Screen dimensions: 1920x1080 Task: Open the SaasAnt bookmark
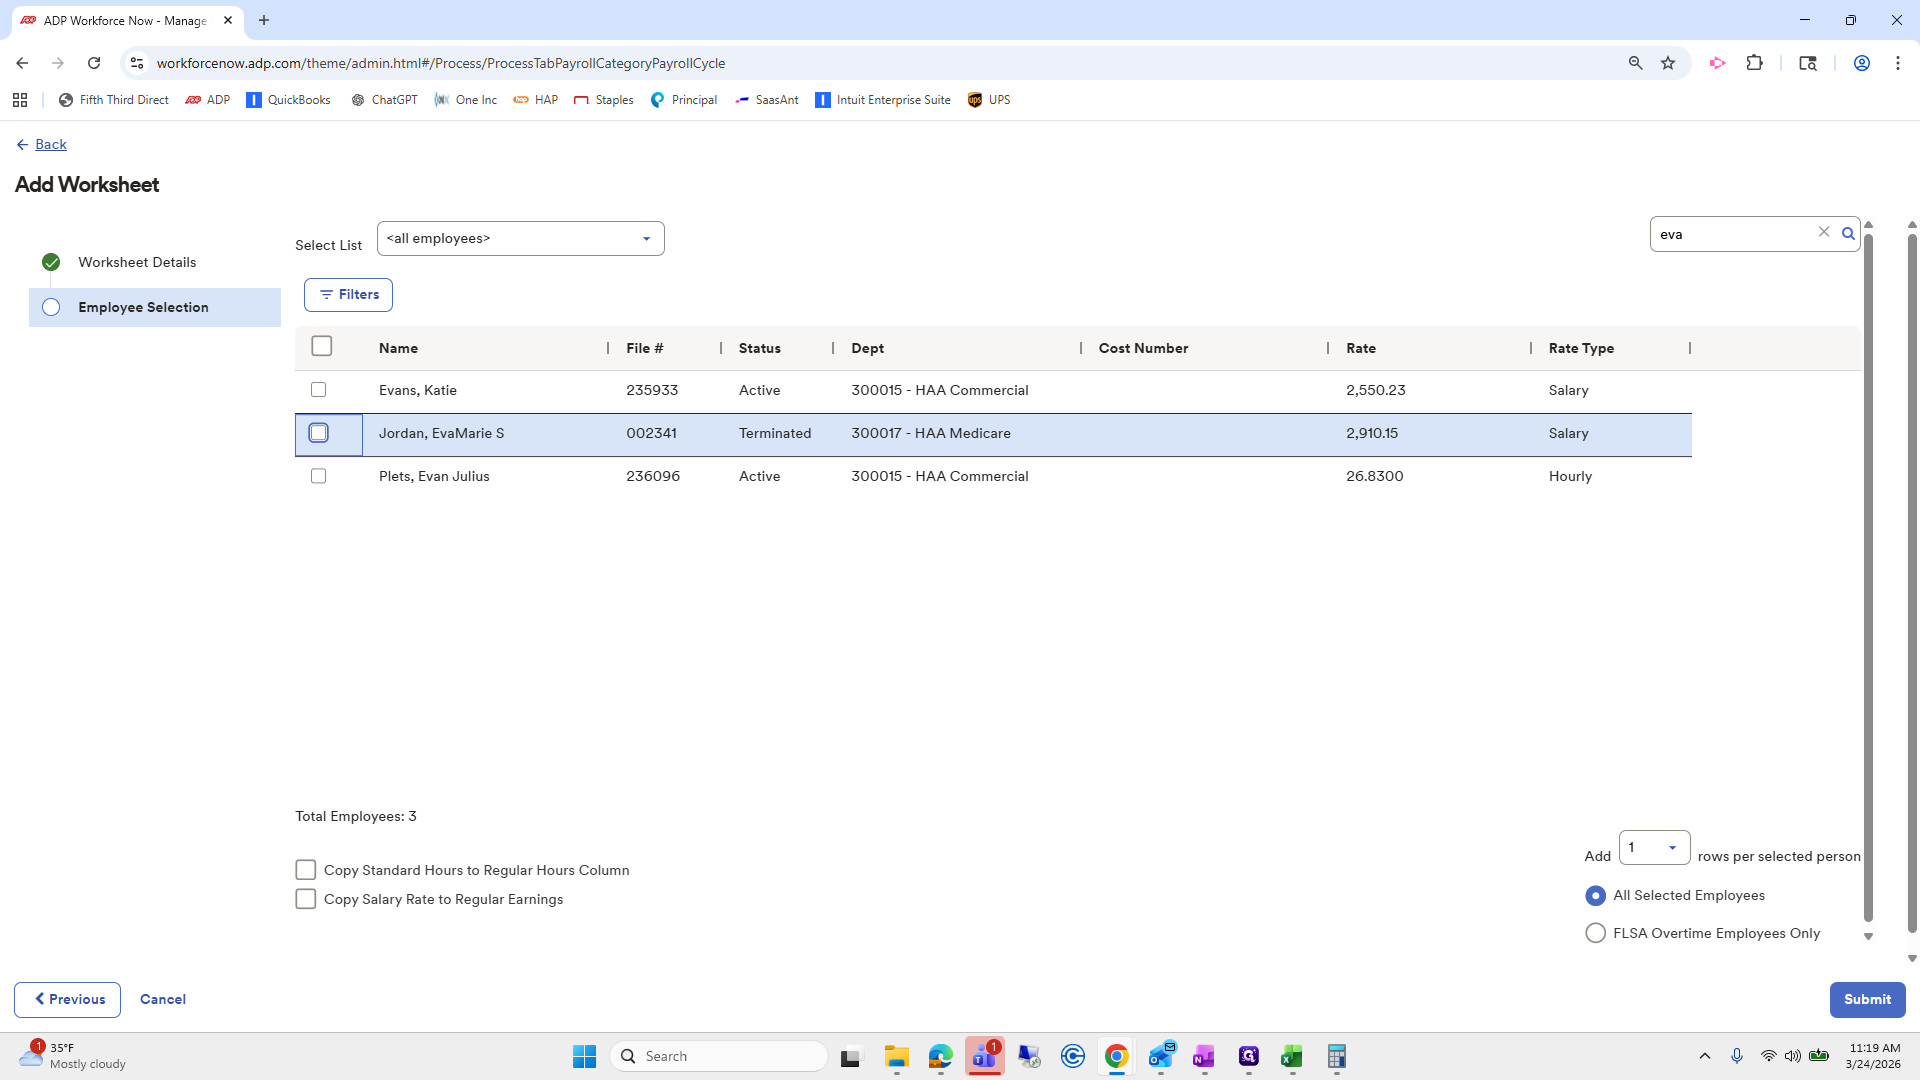pyautogui.click(x=766, y=100)
